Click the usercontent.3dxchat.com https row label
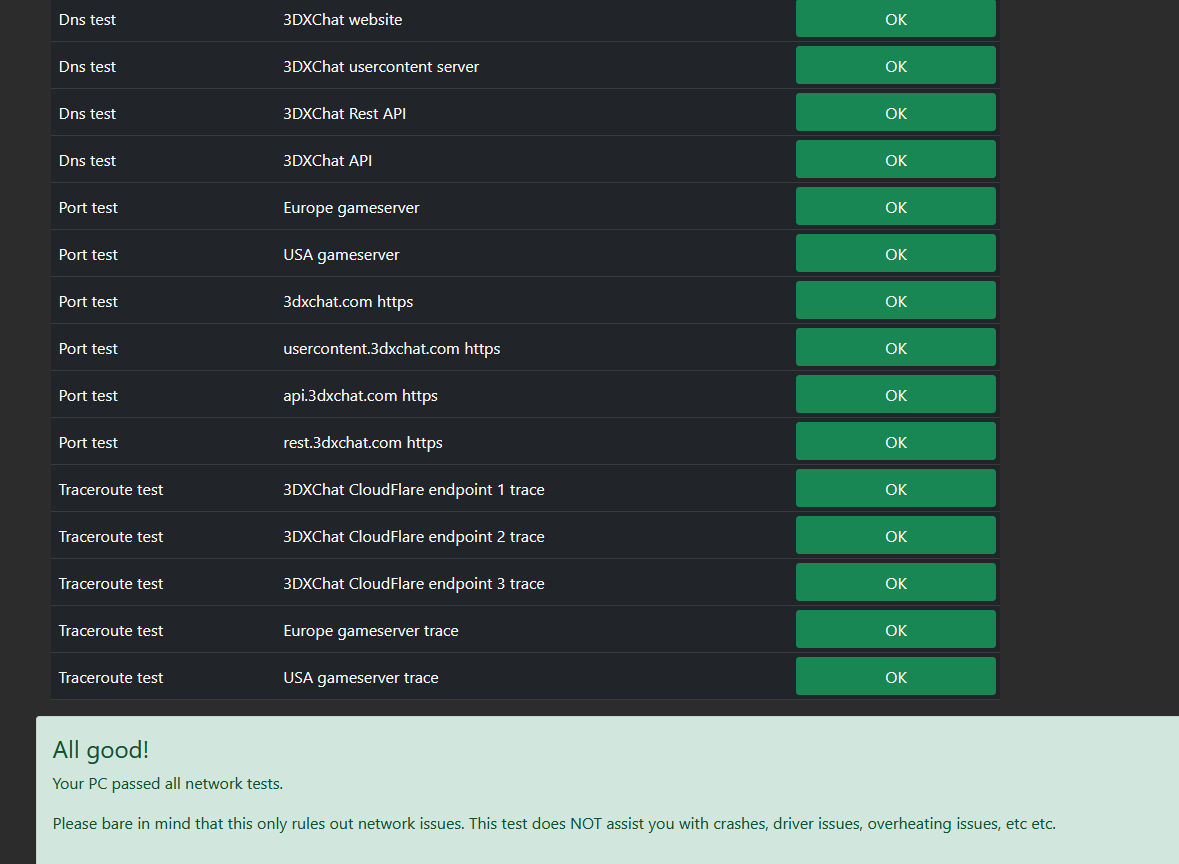Viewport: 1179px width, 864px height. pos(391,348)
